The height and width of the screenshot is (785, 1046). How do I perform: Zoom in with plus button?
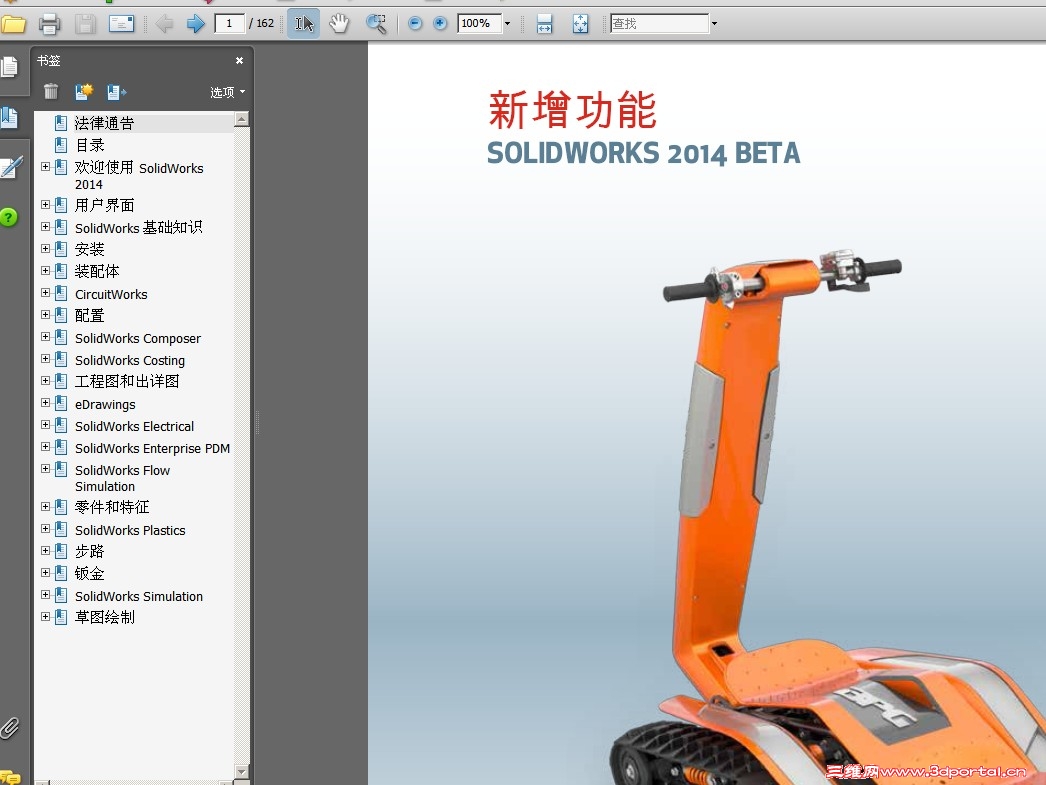click(x=440, y=23)
